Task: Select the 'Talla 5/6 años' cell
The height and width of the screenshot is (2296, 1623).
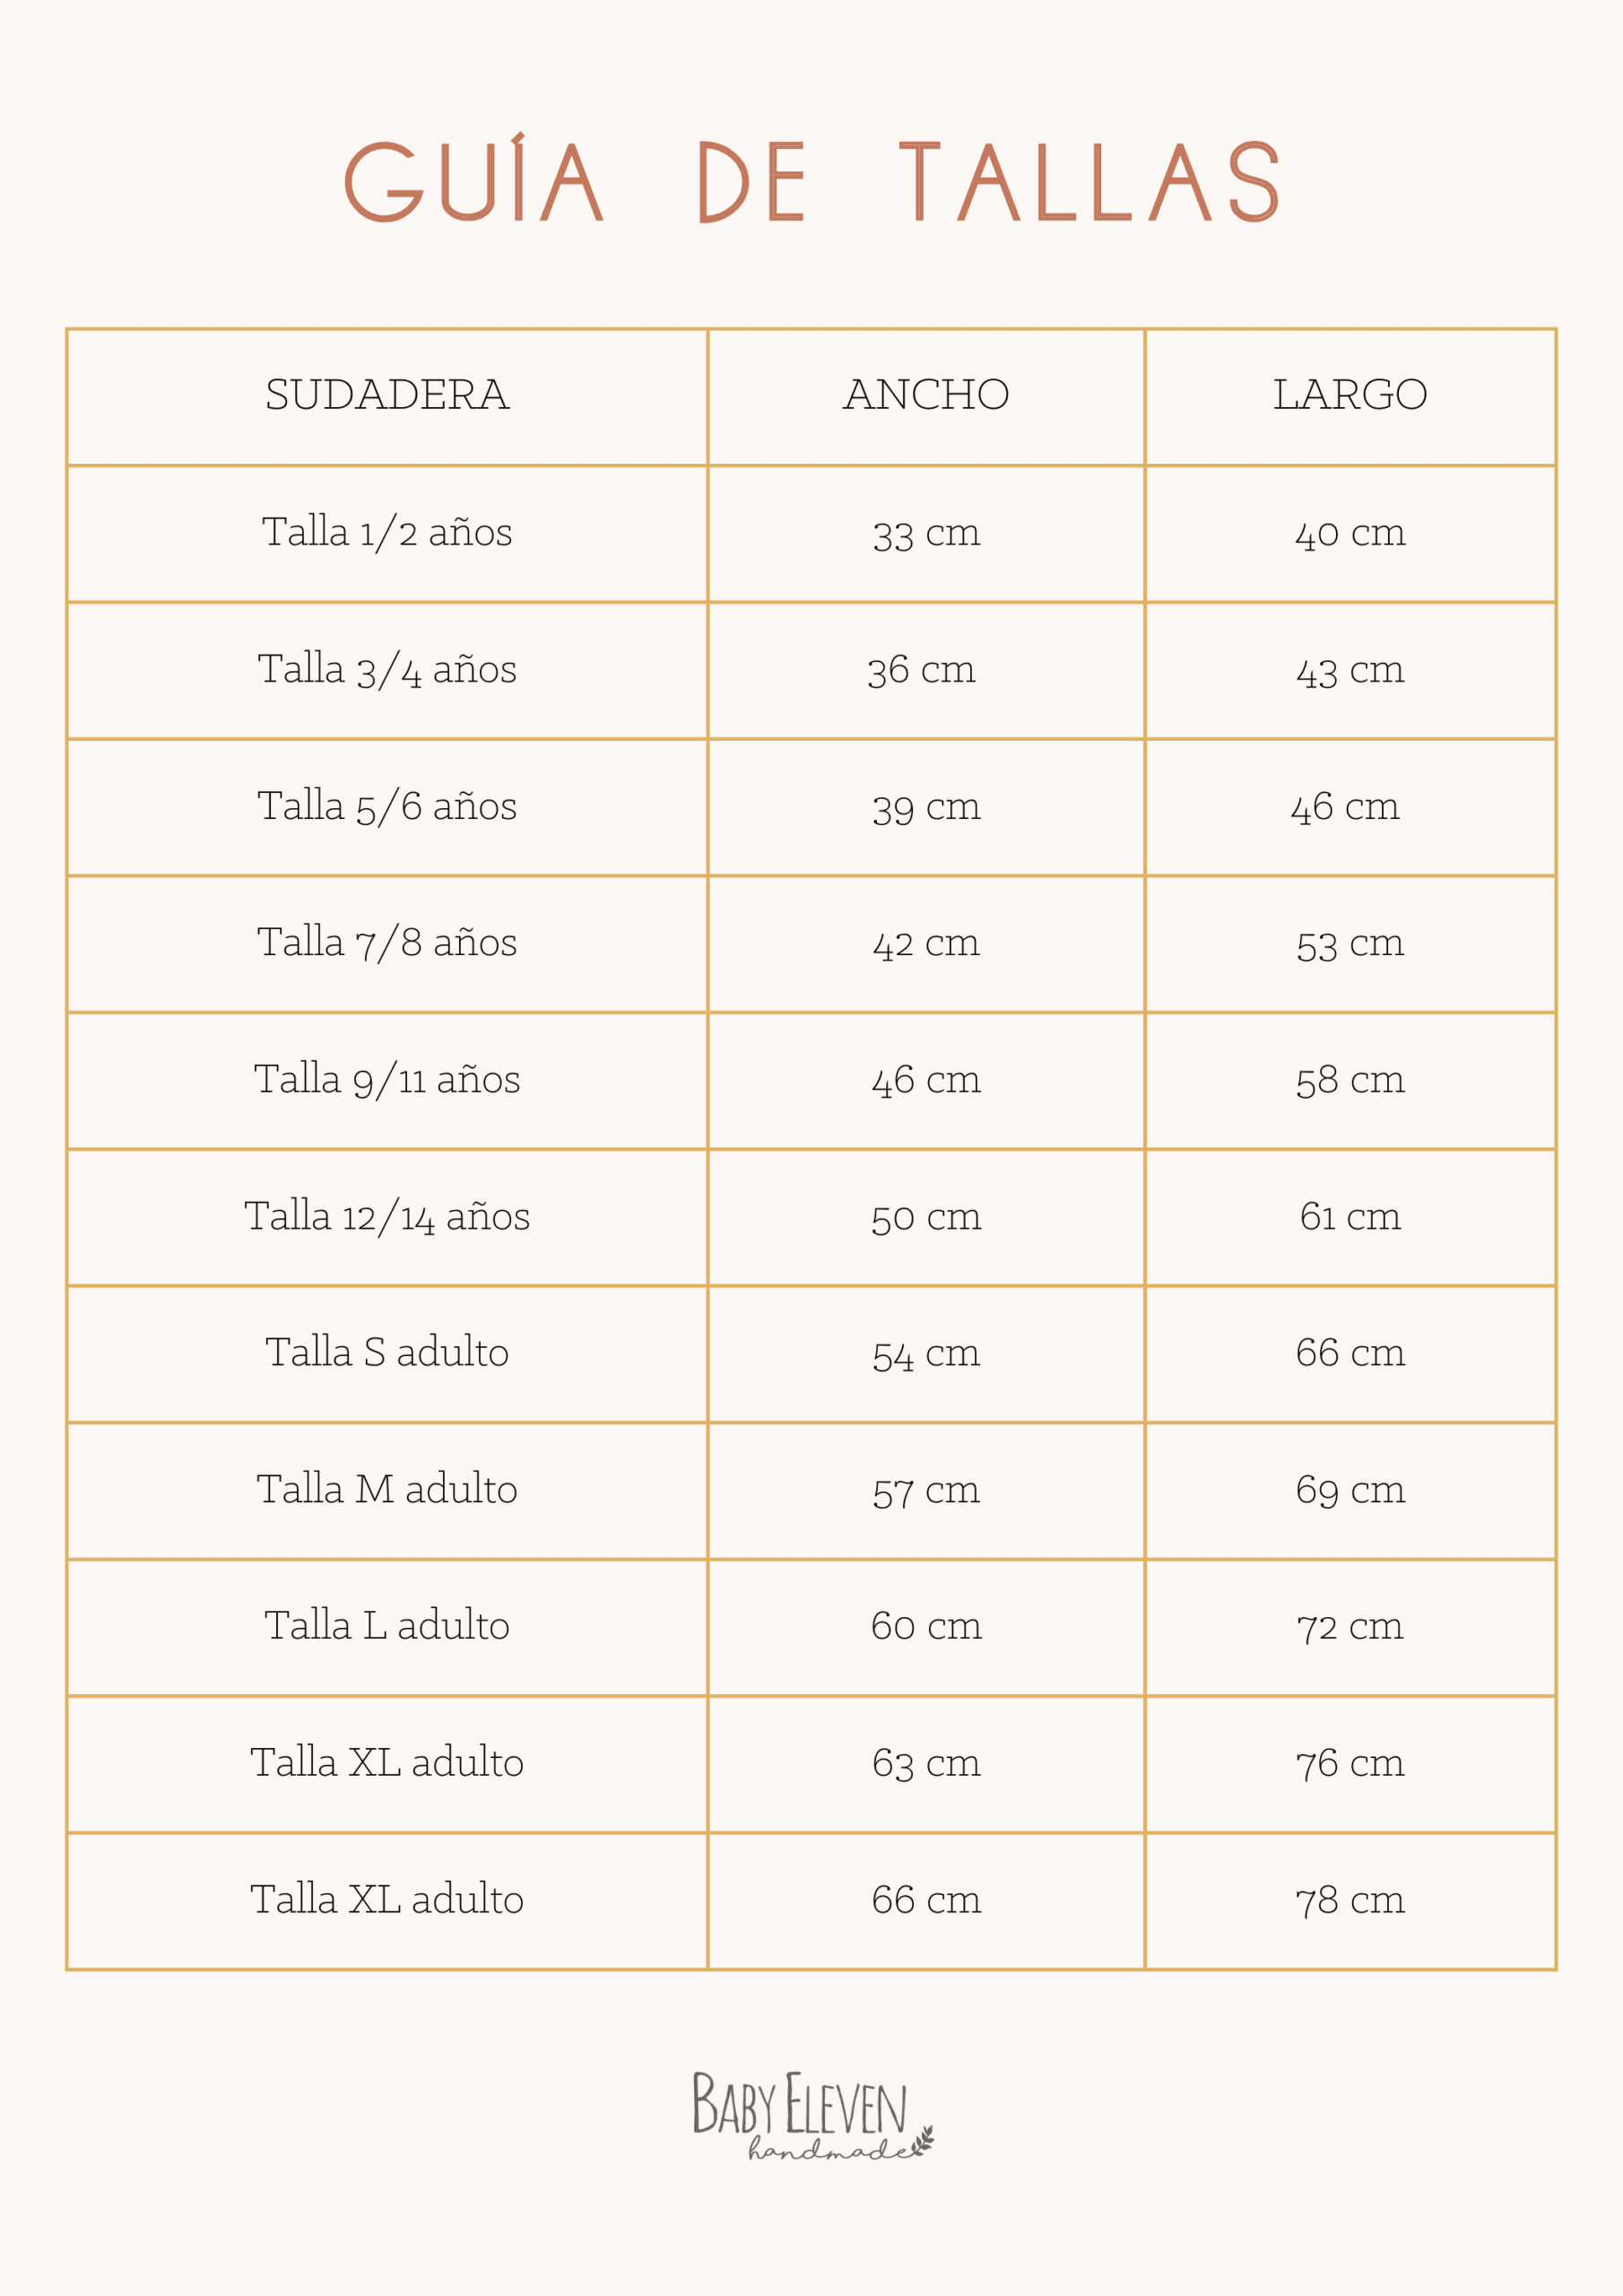Action: click(387, 806)
